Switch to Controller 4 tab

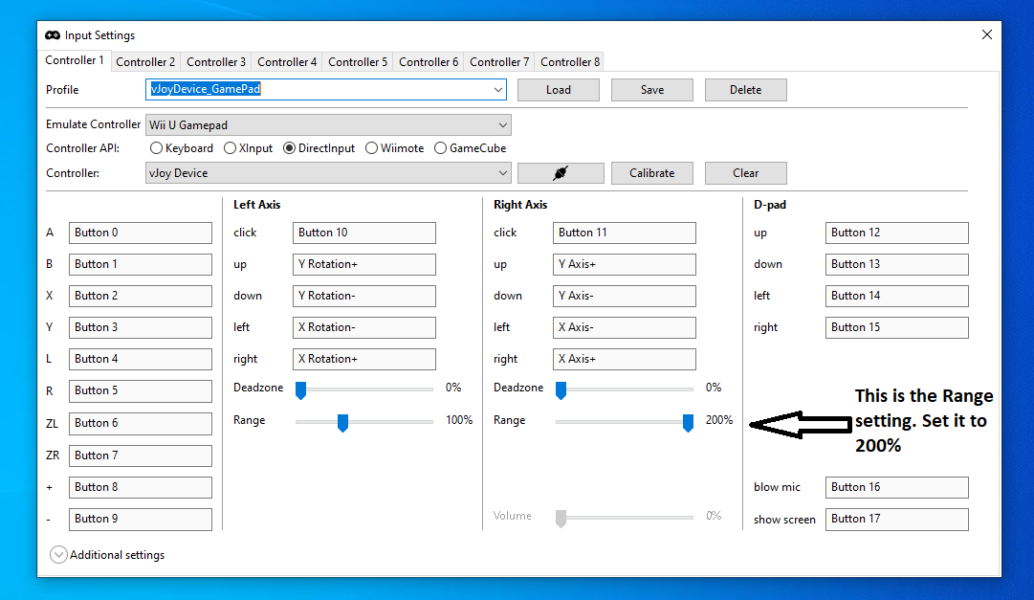tap(287, 62)
